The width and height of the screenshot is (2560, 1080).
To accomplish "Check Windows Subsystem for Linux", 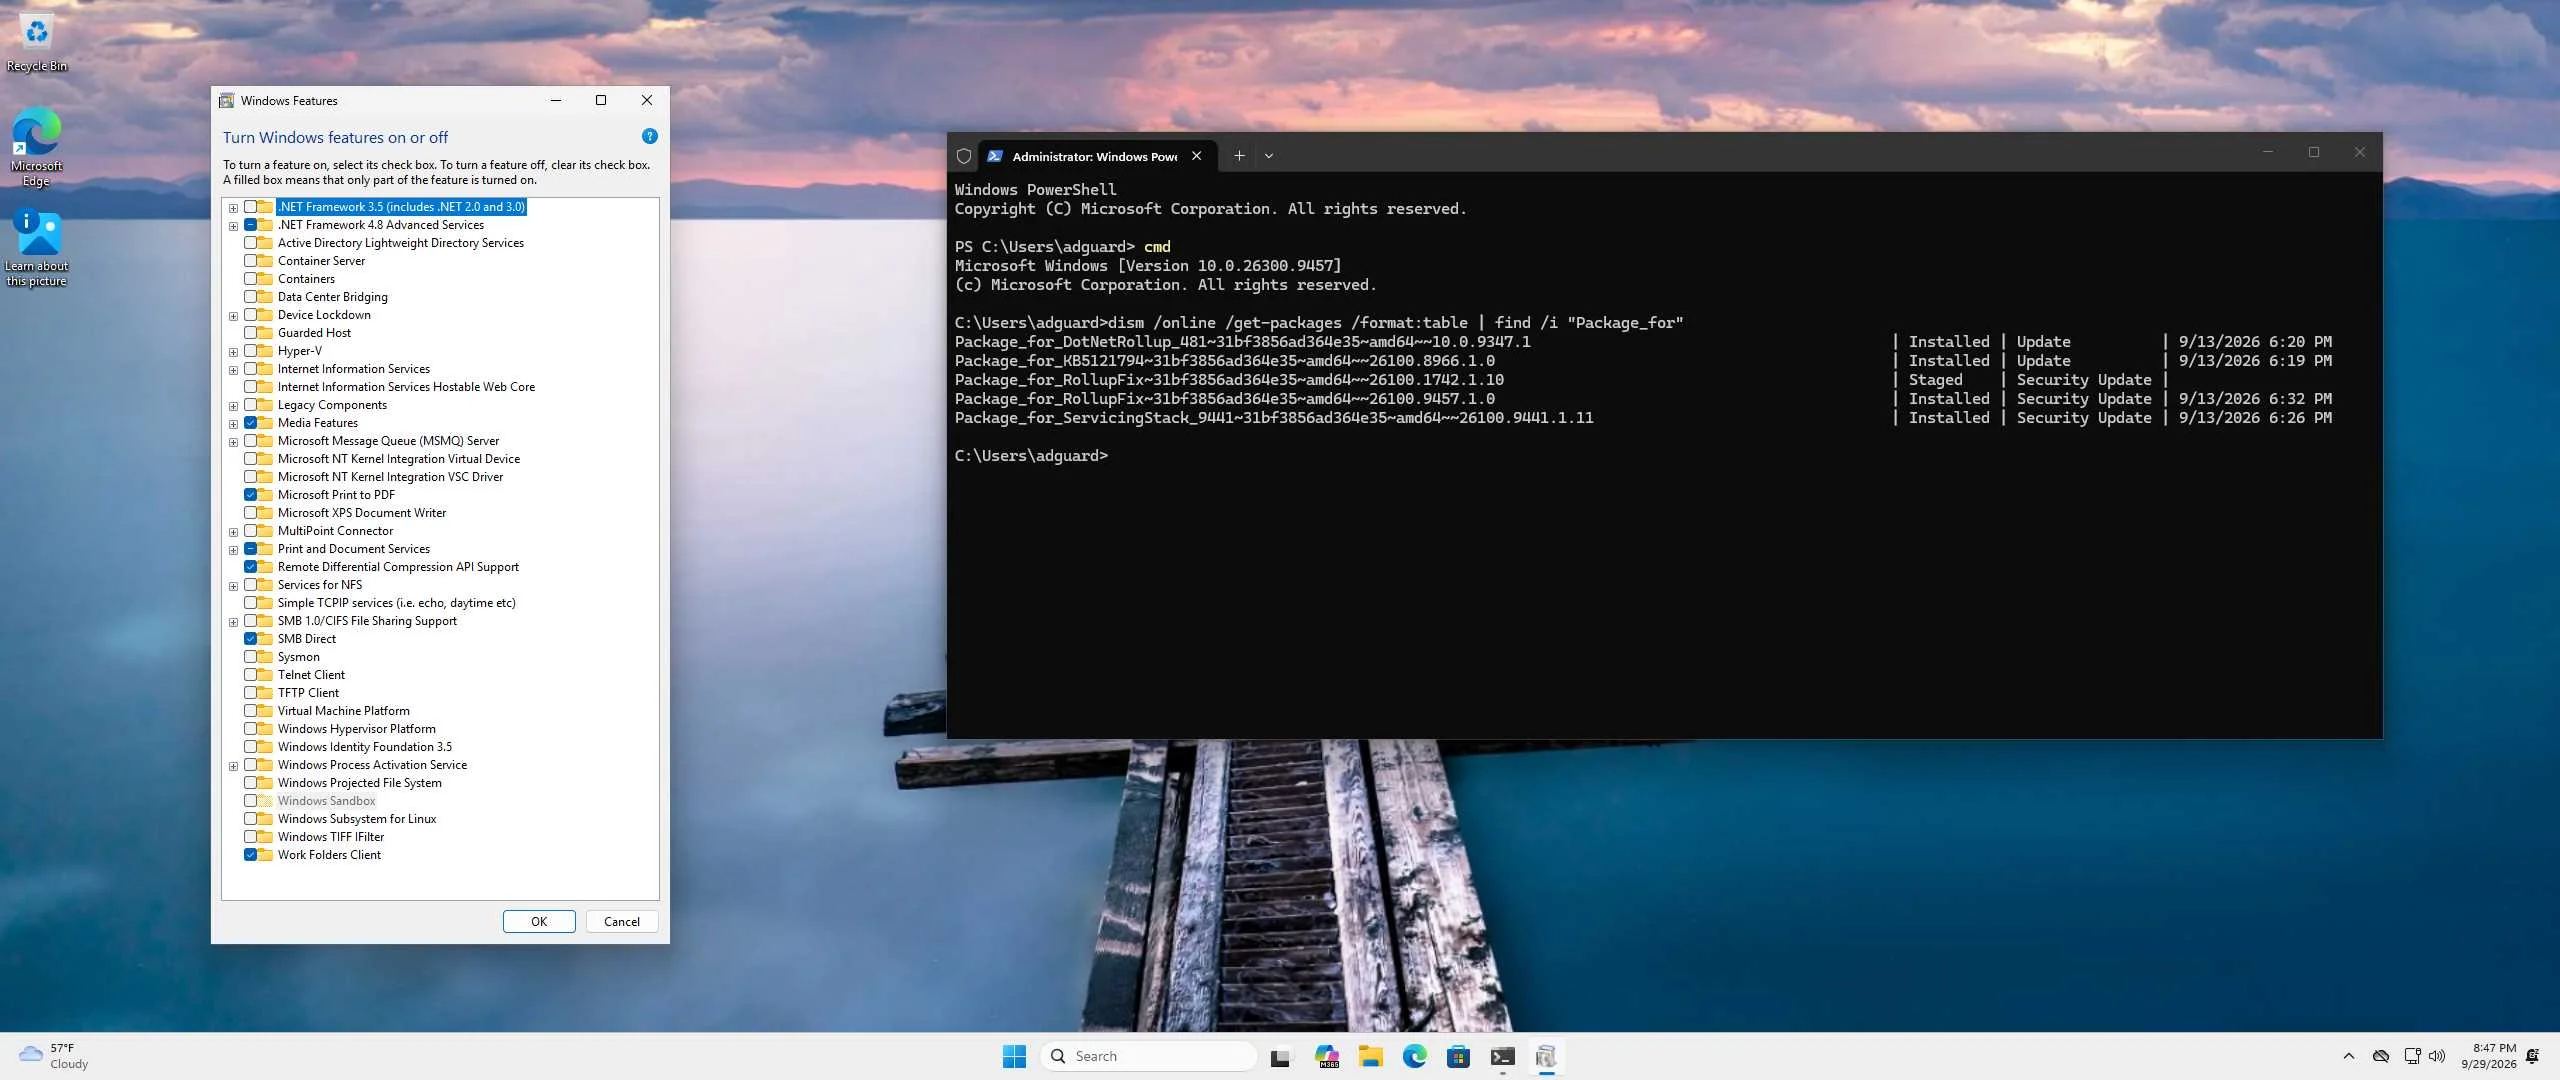I will (251, 819).
